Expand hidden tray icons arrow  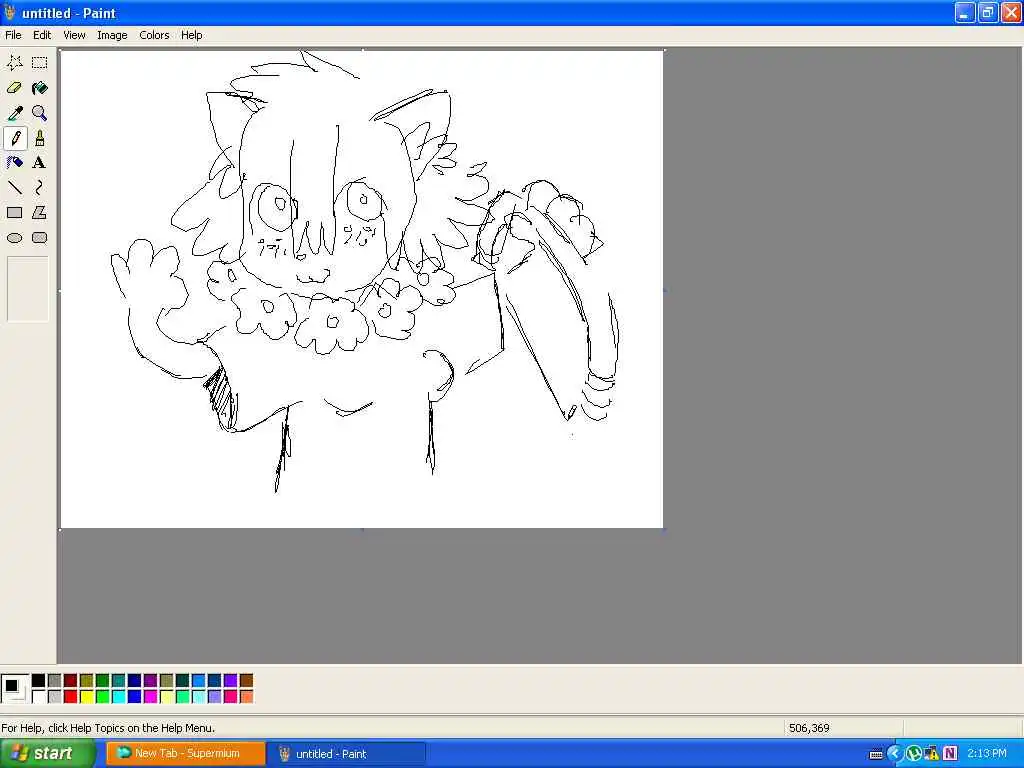[x=895, y=754]
